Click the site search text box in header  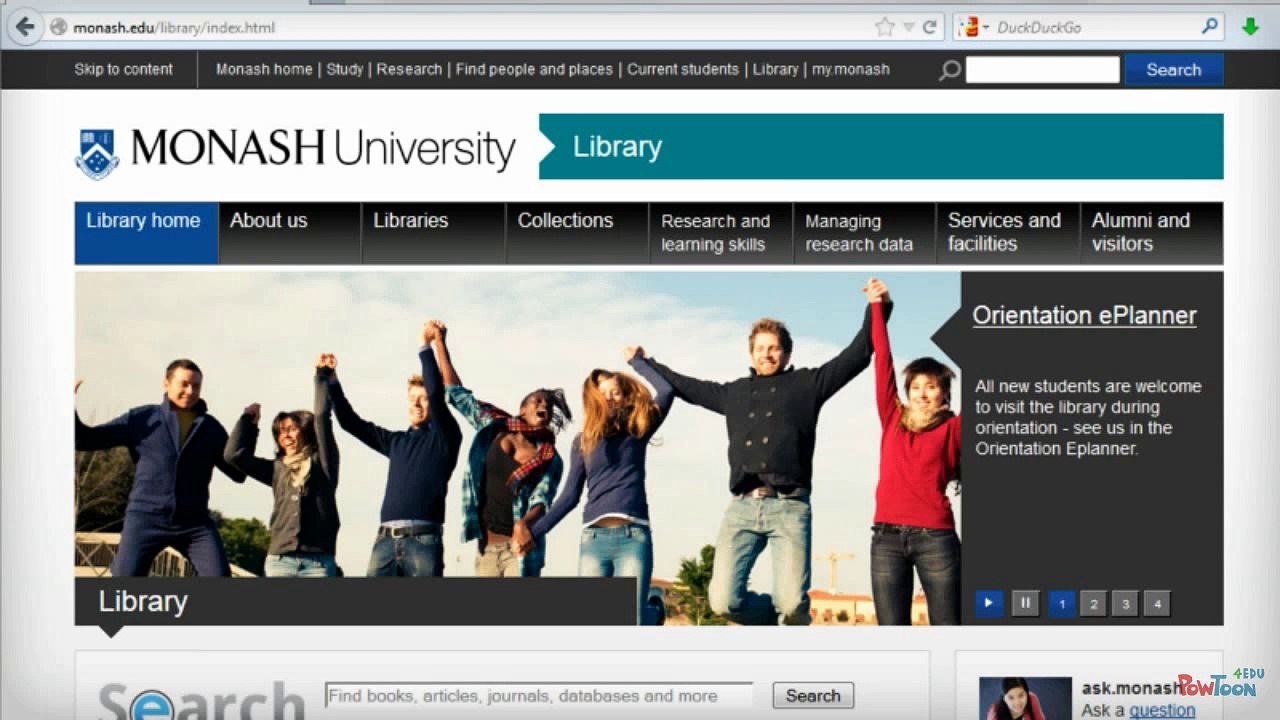pyautogui.click(x=1042, y=69)
